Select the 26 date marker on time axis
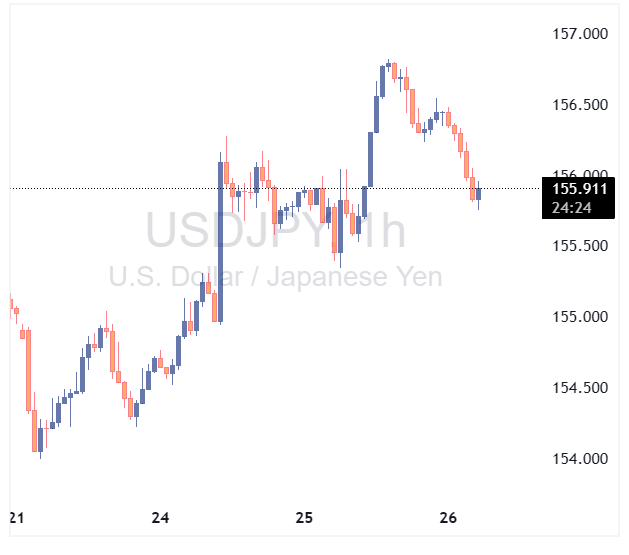 [448, 518]
